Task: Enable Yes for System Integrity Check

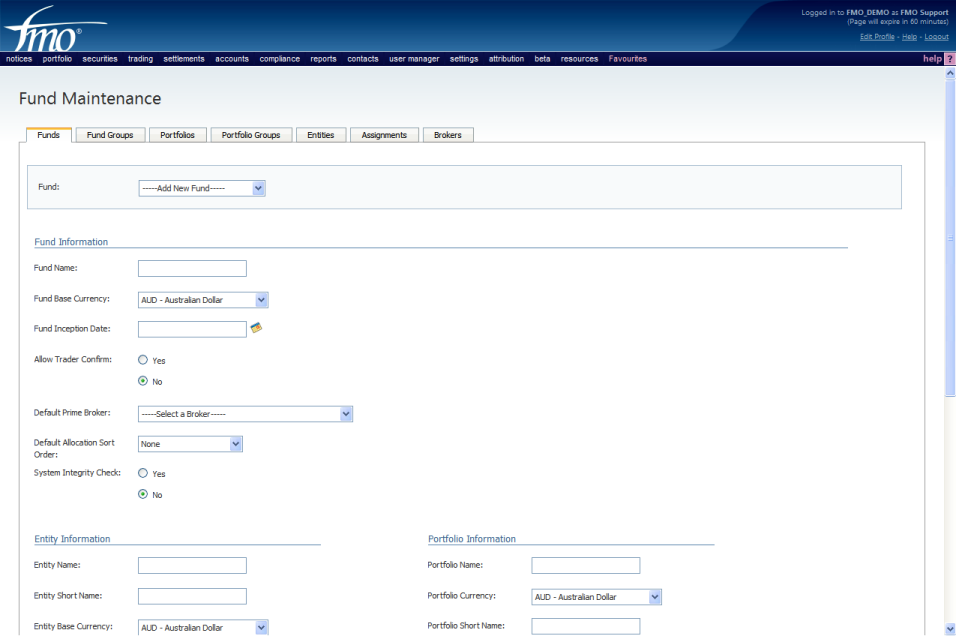Action: coord(143,473)
